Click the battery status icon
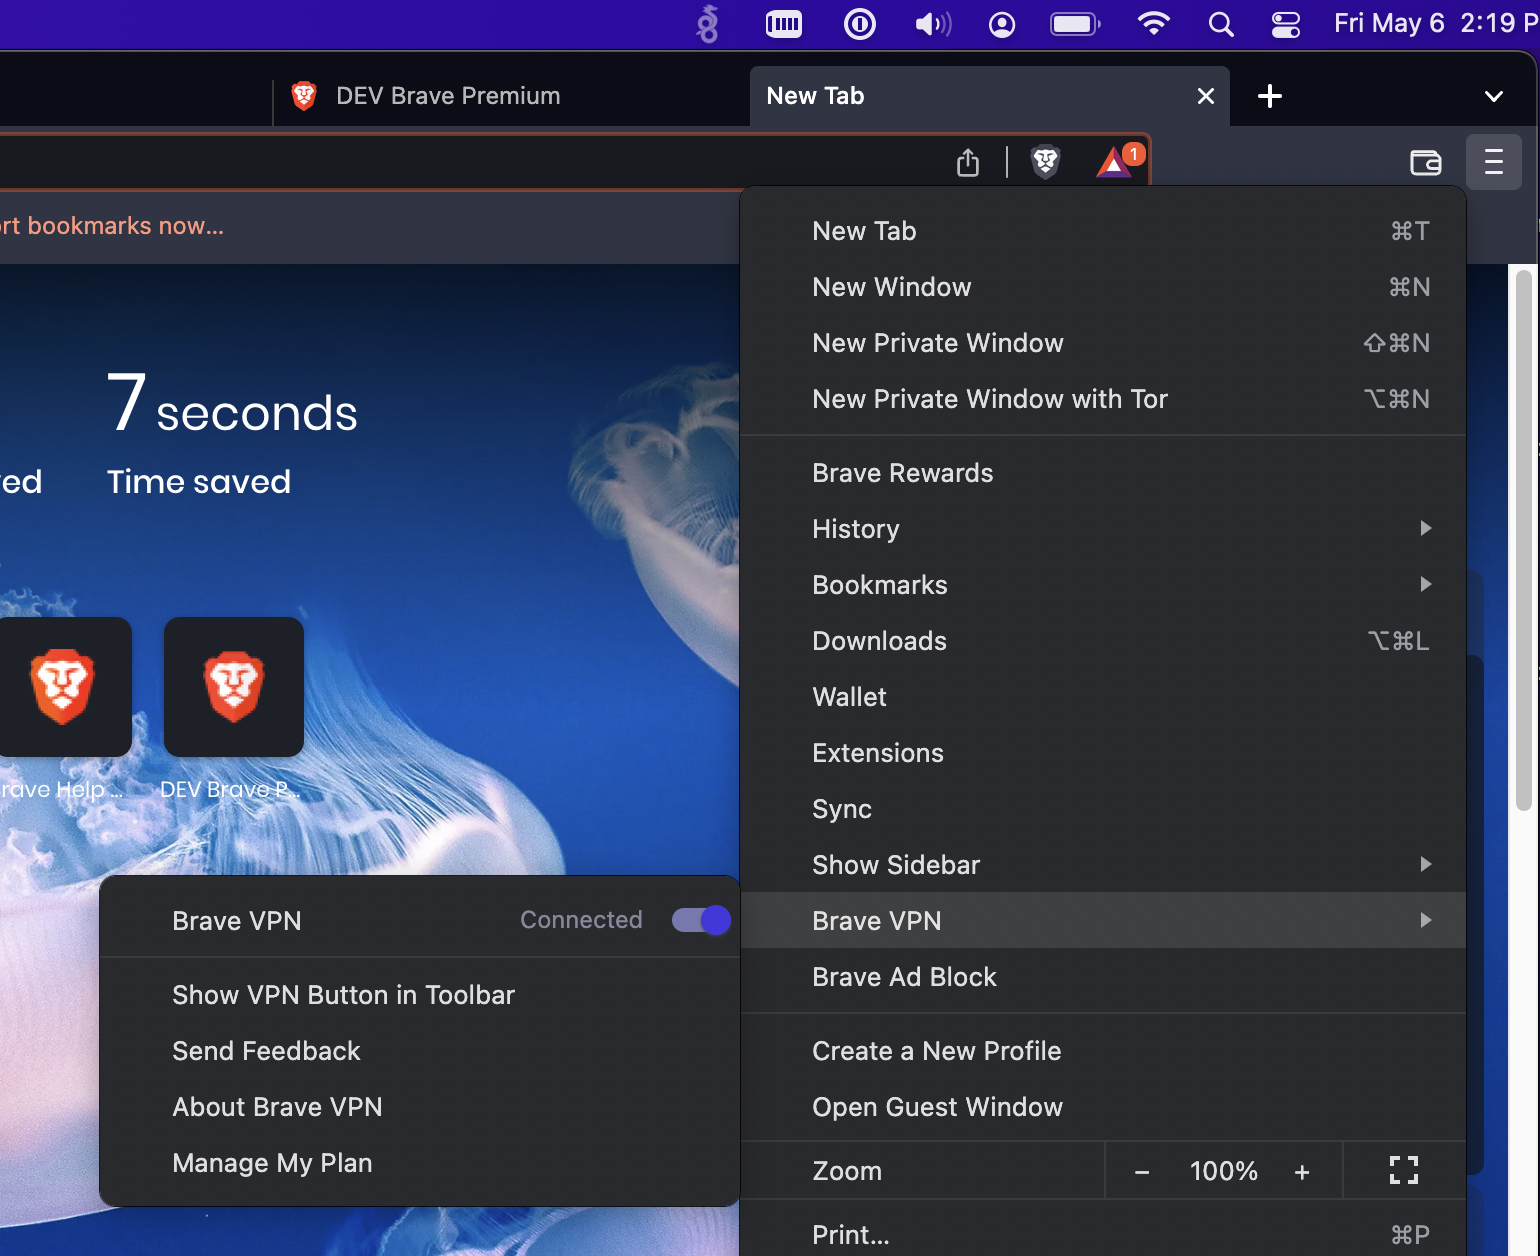Viewport: 1540px width, 1256px height. (x=1073, y=24)
